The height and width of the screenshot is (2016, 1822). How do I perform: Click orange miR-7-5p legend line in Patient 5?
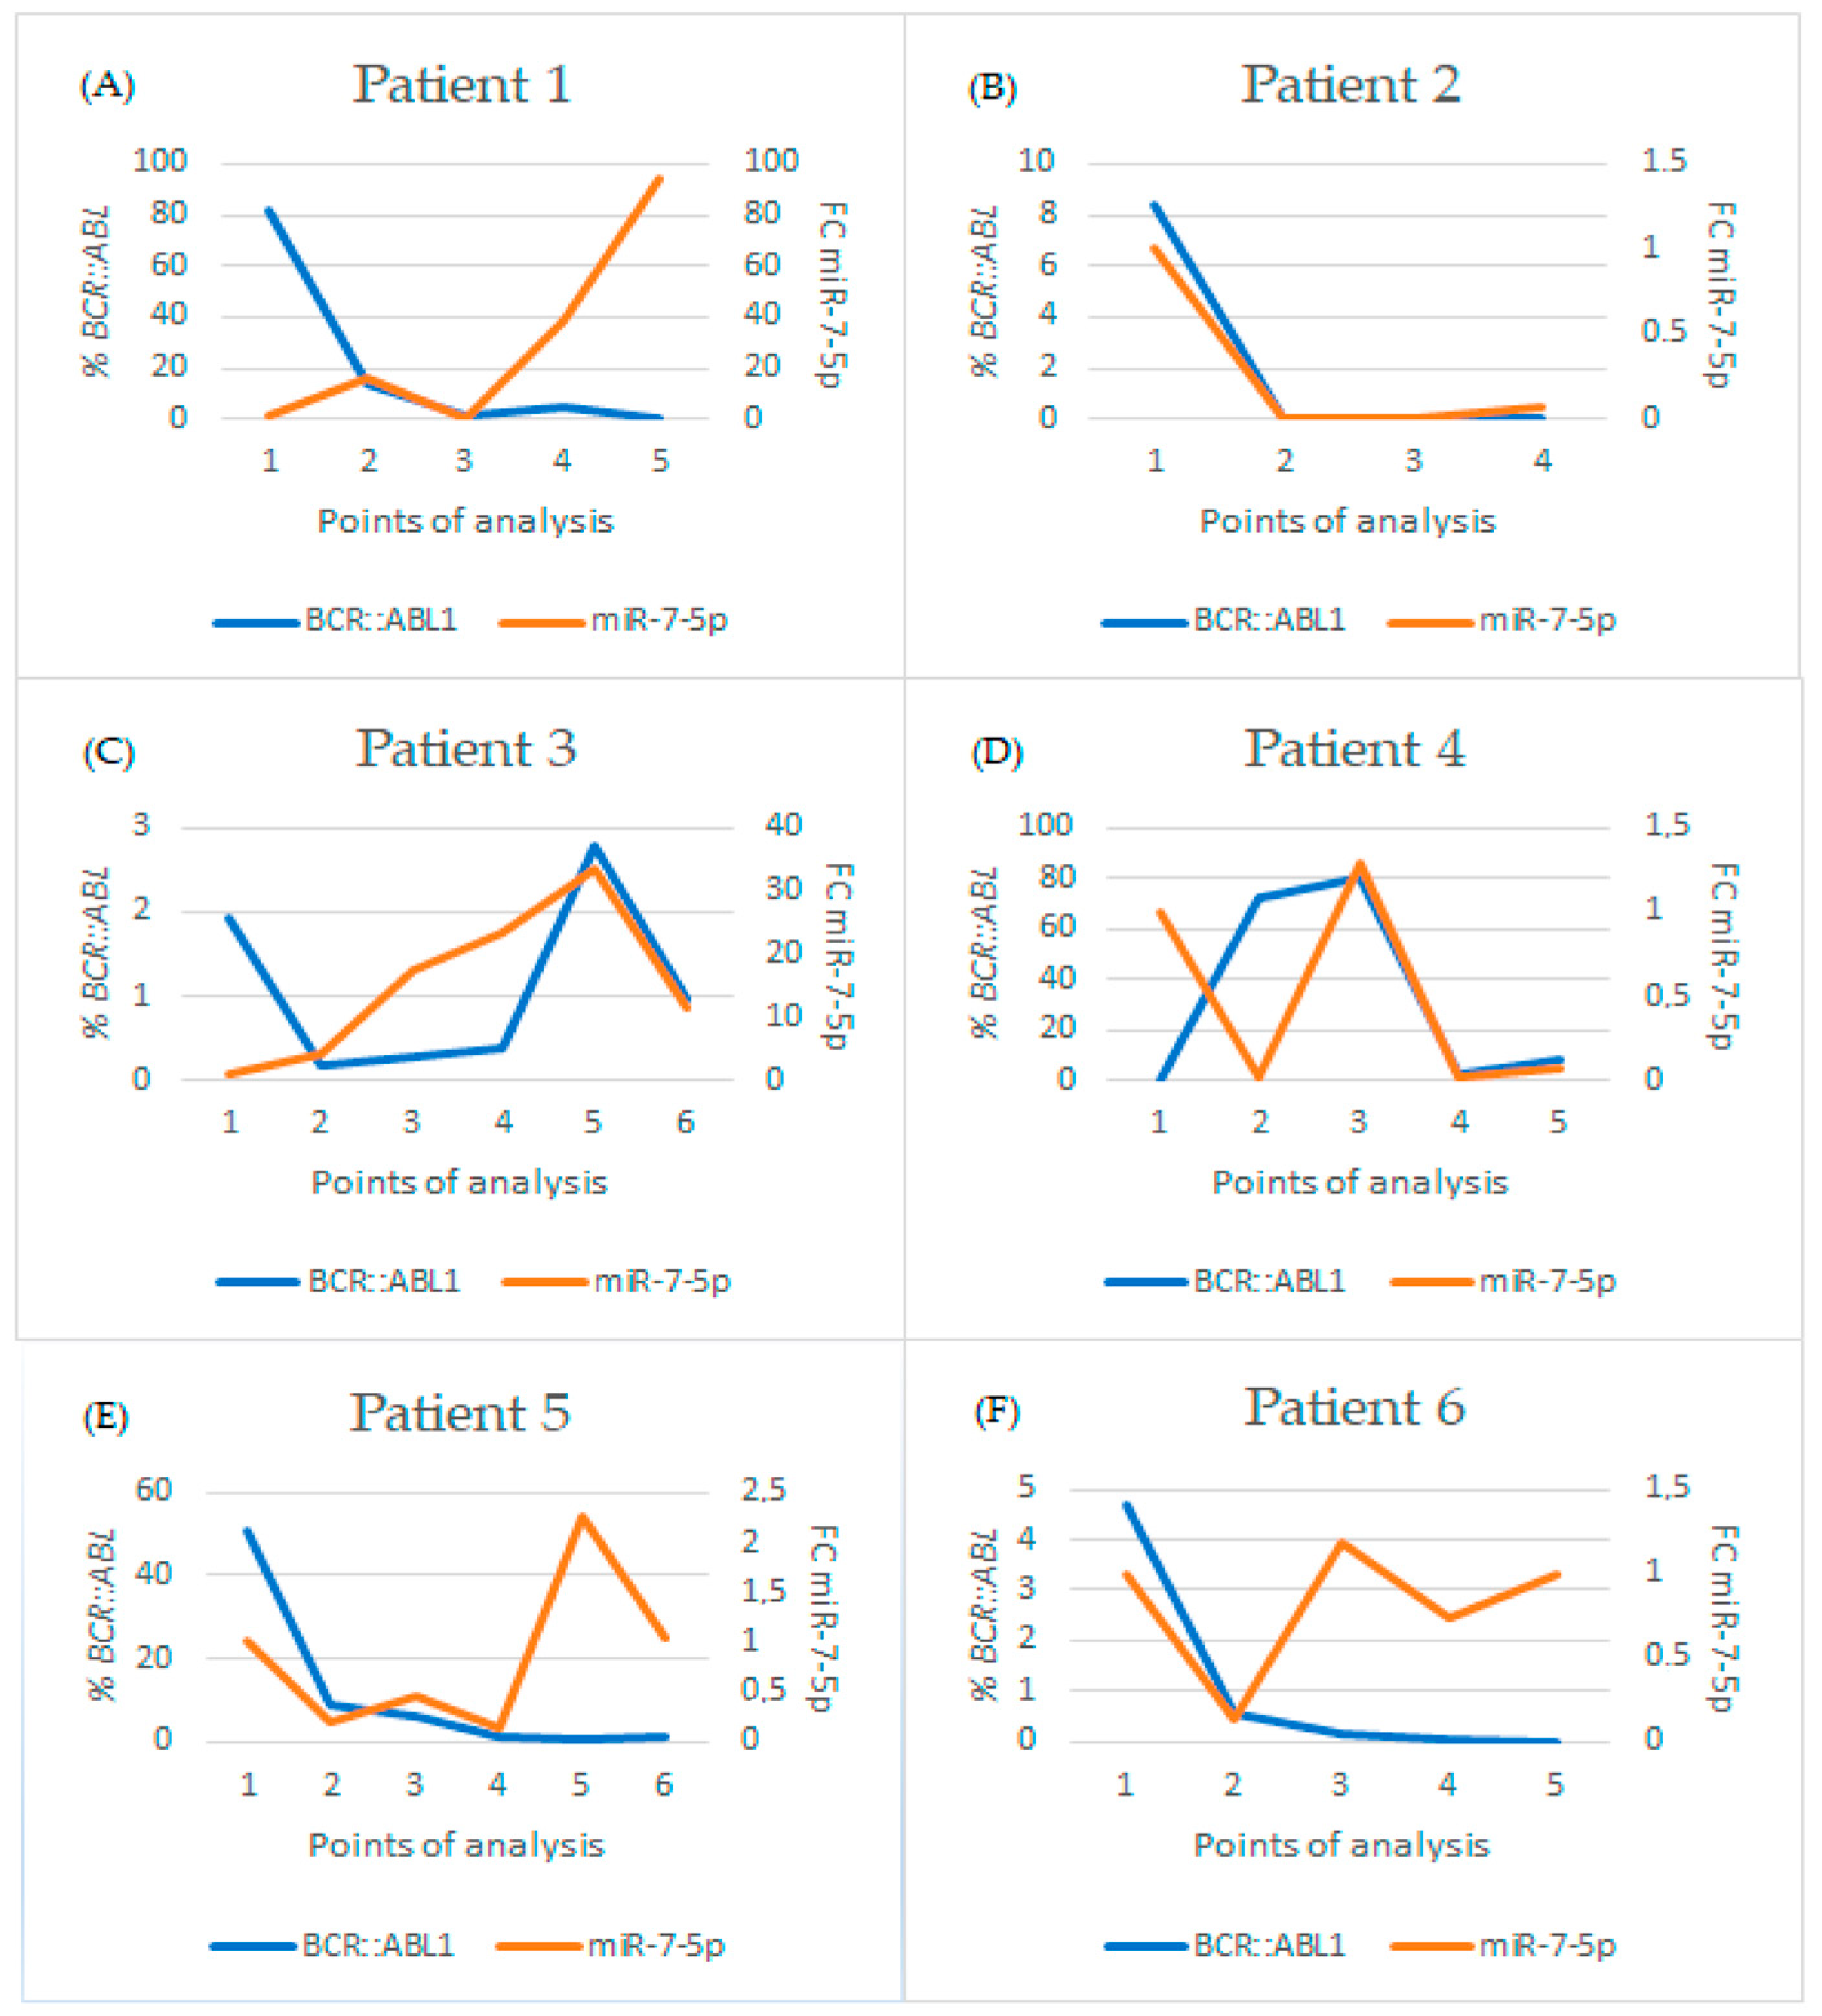(x=538, y=1945)
